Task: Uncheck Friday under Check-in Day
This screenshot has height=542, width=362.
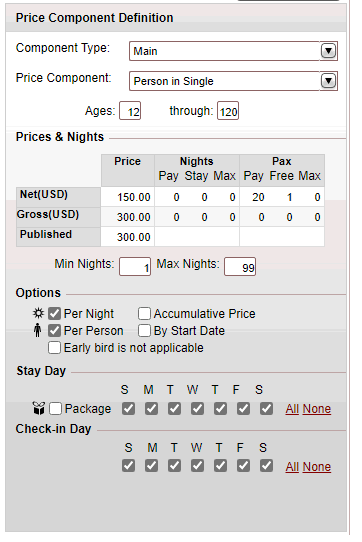Action: pyautogui.click(x=243, y=465)
